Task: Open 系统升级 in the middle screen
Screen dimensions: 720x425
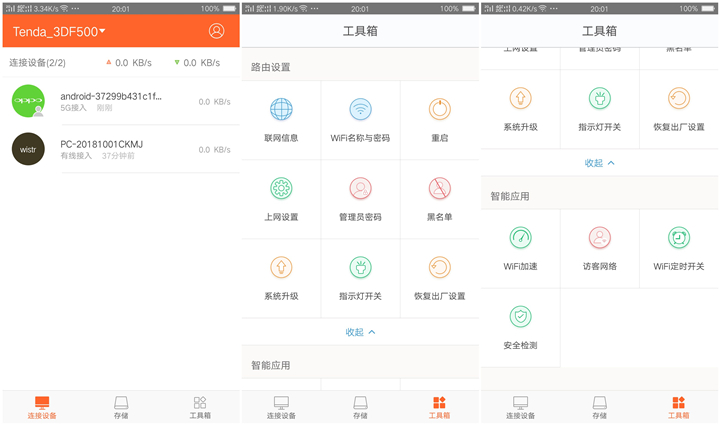Action: click(x=281, y=278)
